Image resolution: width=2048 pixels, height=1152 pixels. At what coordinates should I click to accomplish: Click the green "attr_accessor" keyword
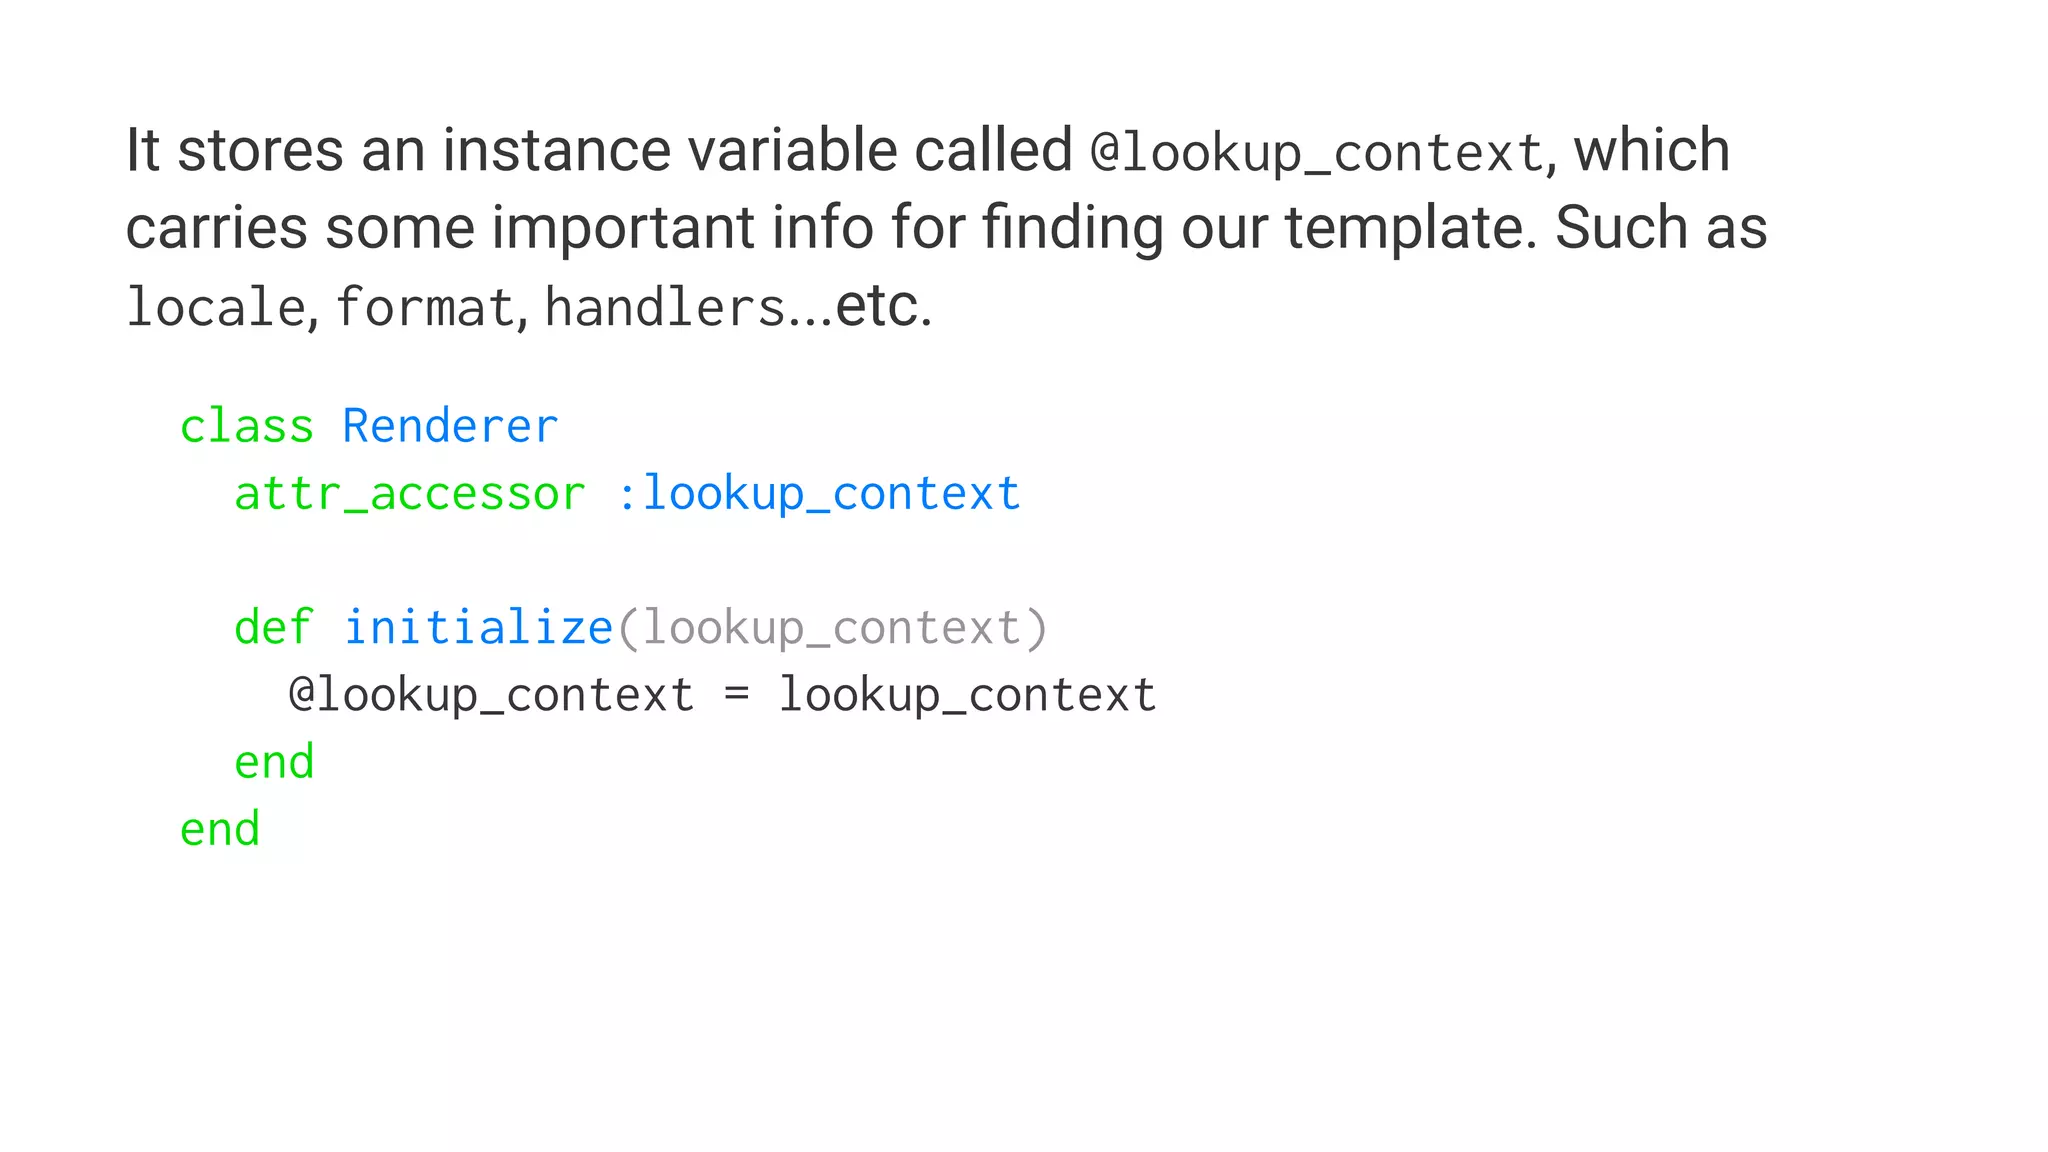pos(410,494)
